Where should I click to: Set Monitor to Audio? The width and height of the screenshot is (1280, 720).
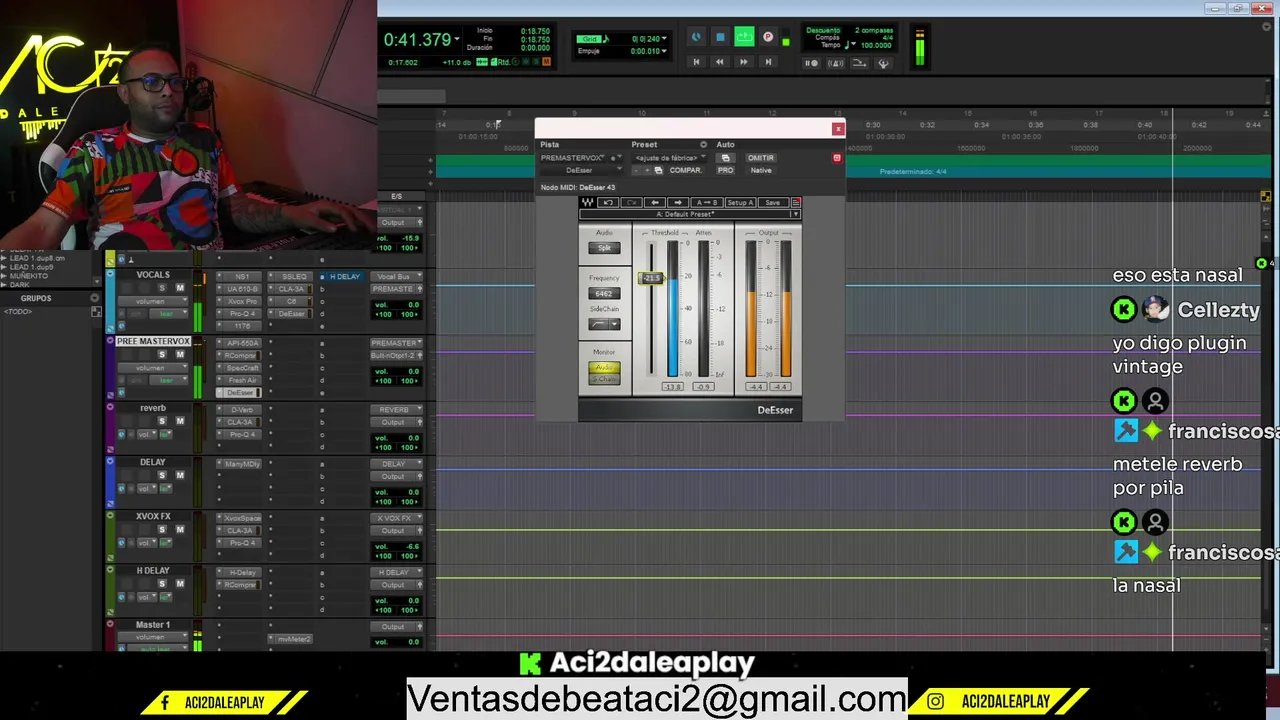pyautogui.click(x=604, y=367)
